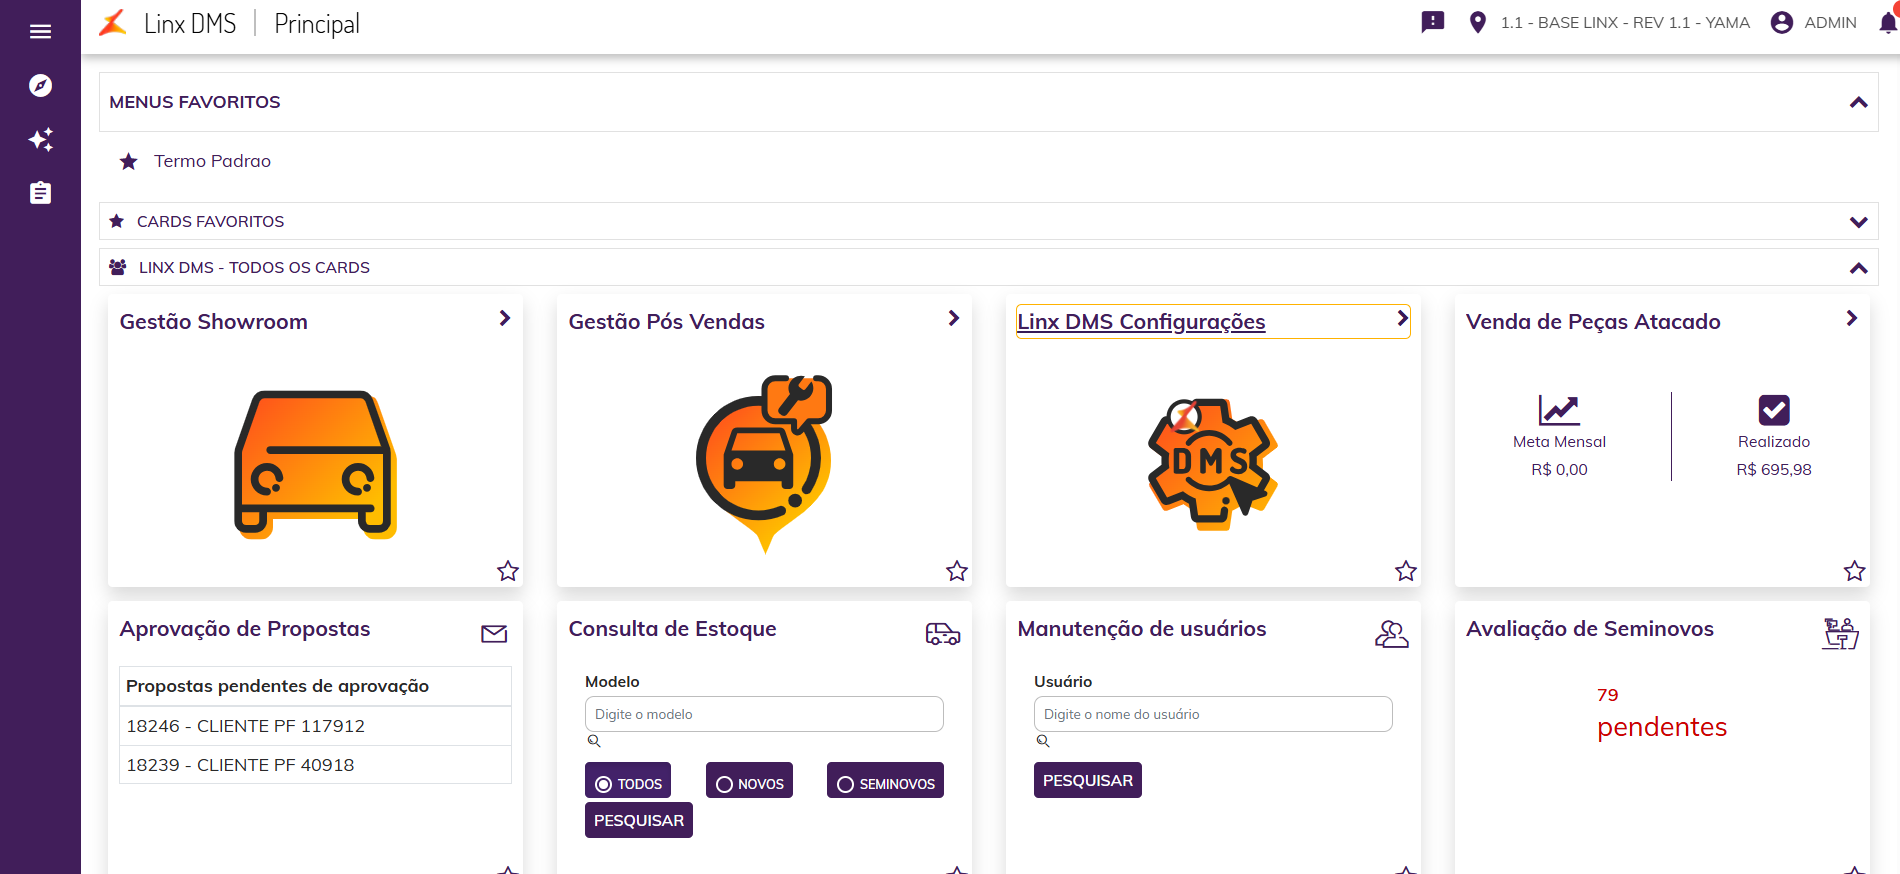
Task: Open Gestão Showroom via its arrow
Action: tap(505, 318)
